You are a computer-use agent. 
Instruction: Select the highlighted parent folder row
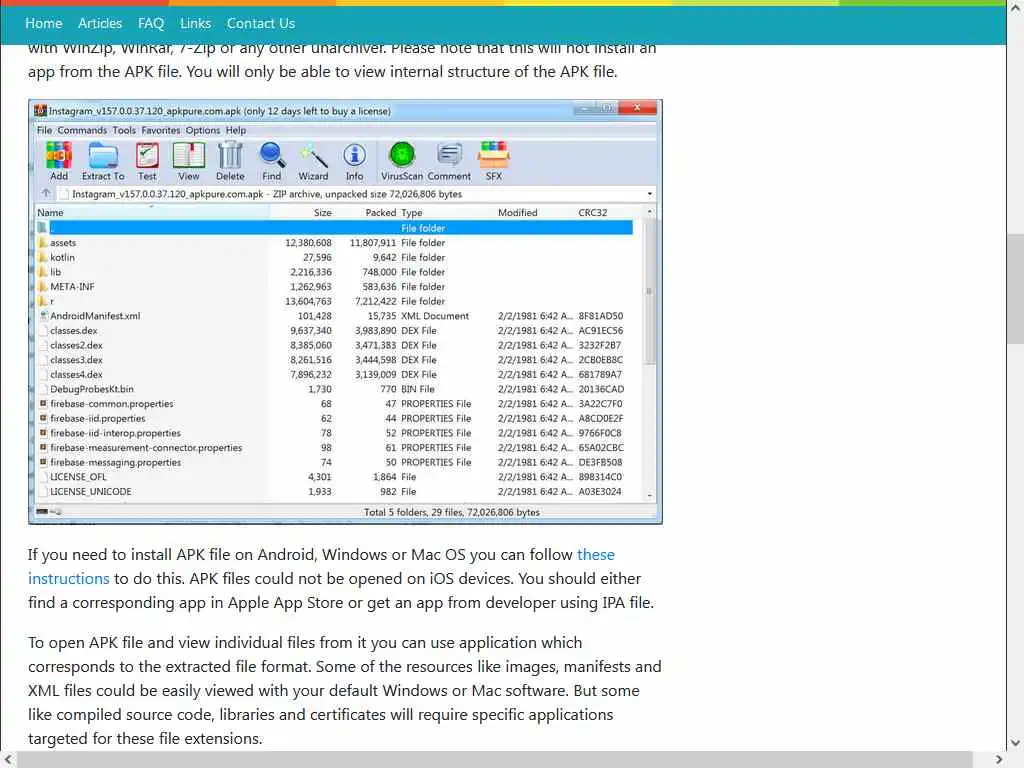334,228
